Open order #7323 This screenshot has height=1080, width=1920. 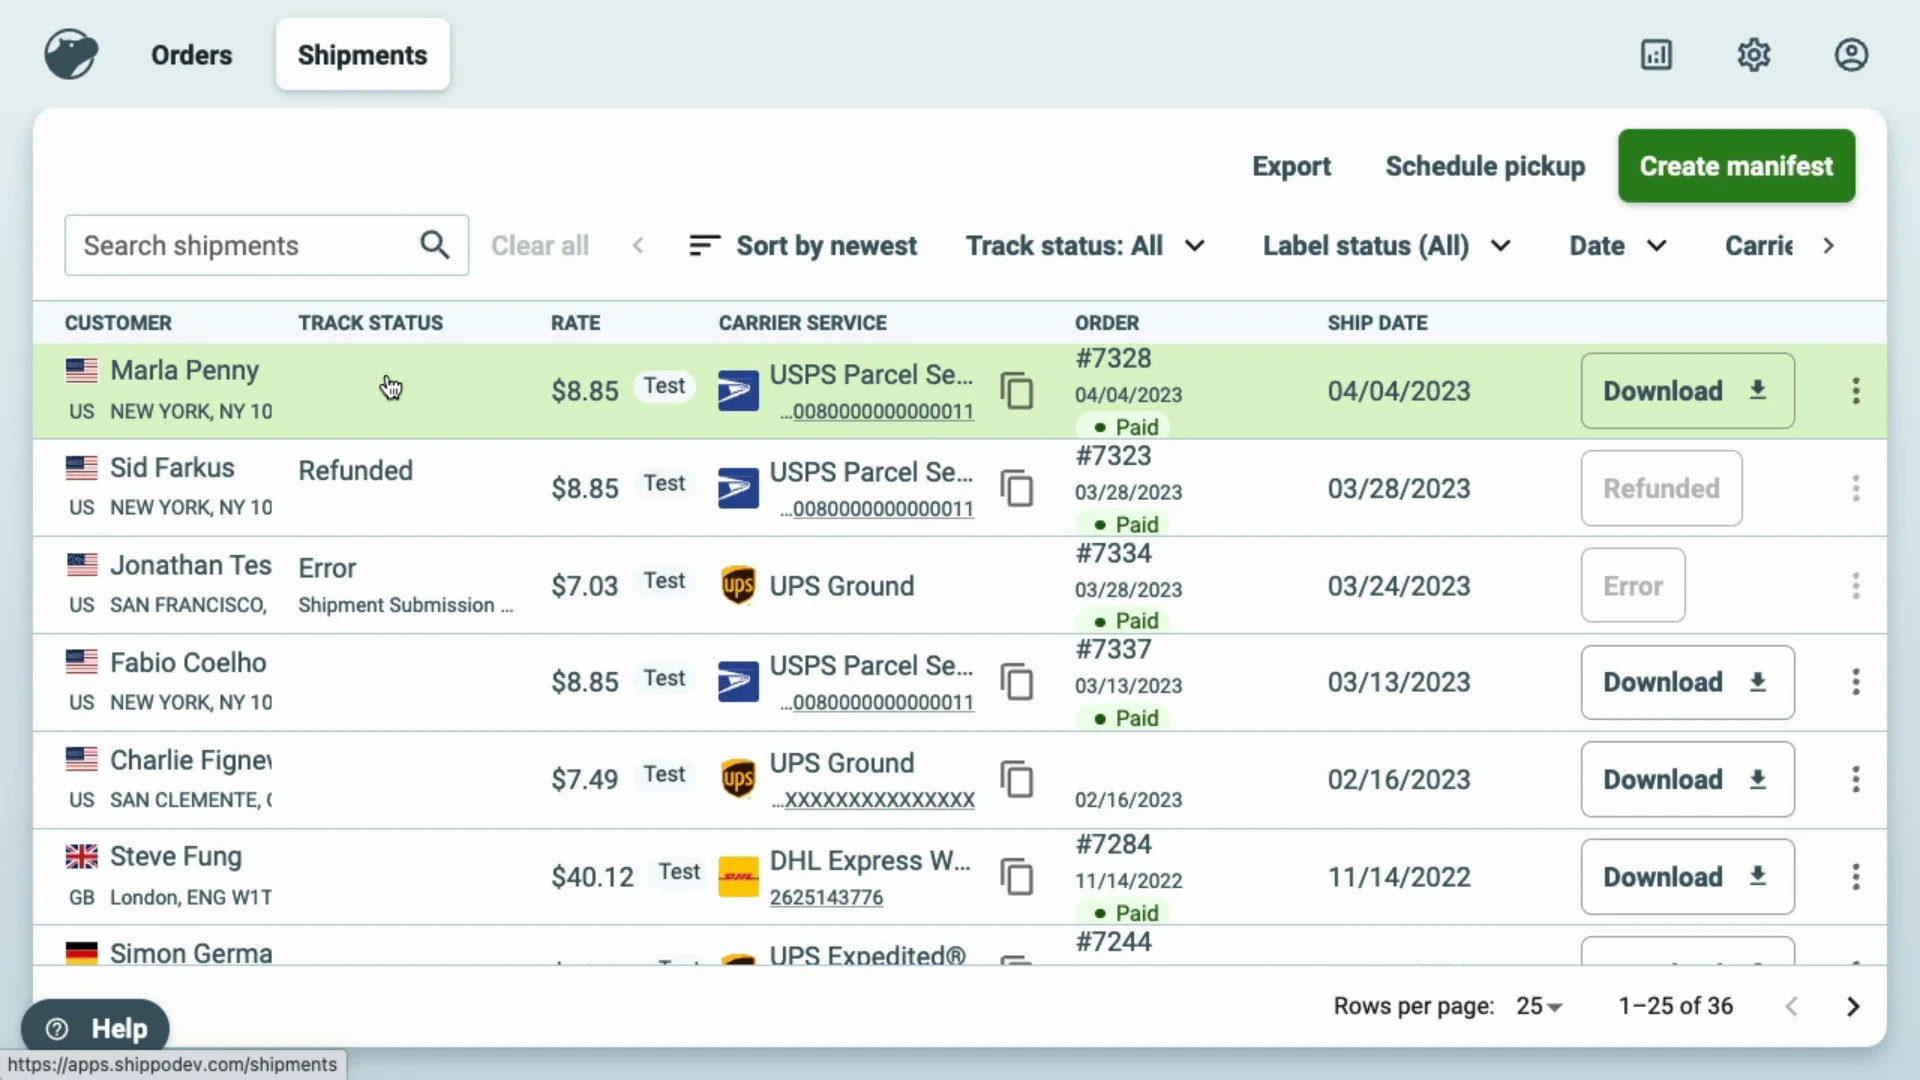click(x=1113, y=456)
